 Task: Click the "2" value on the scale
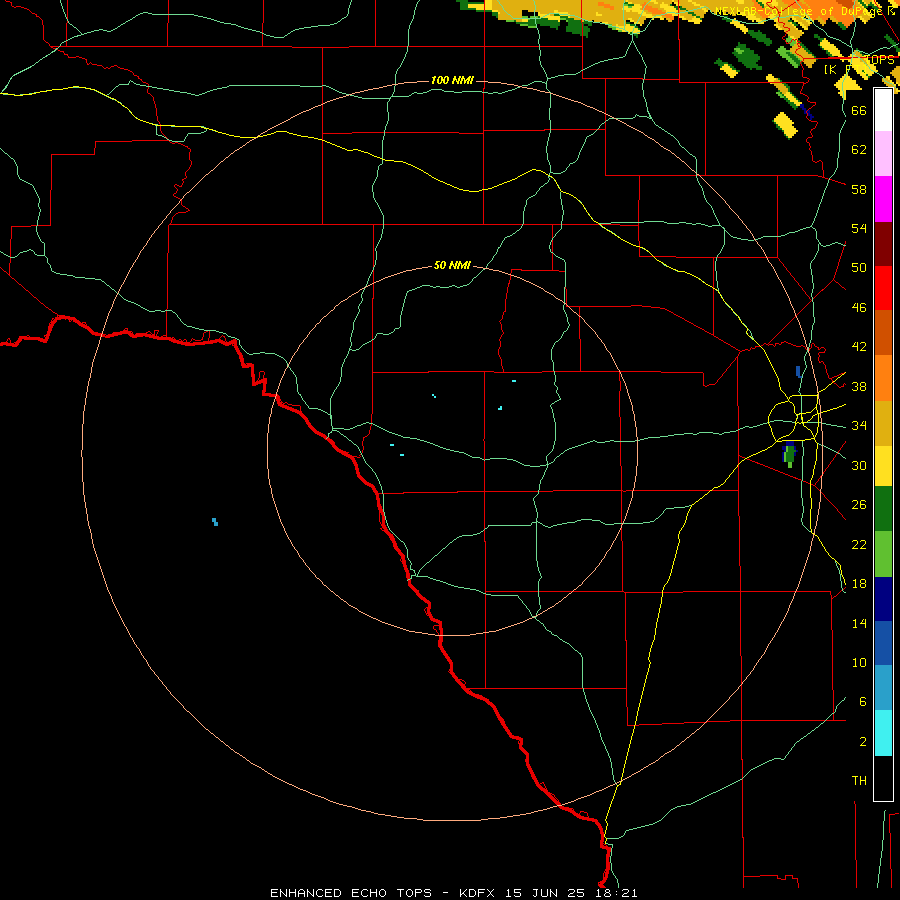coord(863,742)
